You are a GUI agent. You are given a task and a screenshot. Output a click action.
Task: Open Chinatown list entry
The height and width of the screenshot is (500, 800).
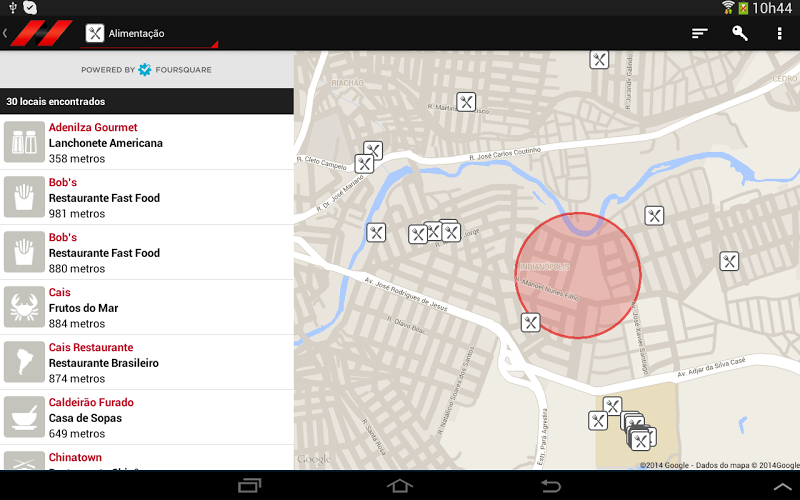click(x=147, y=458)
